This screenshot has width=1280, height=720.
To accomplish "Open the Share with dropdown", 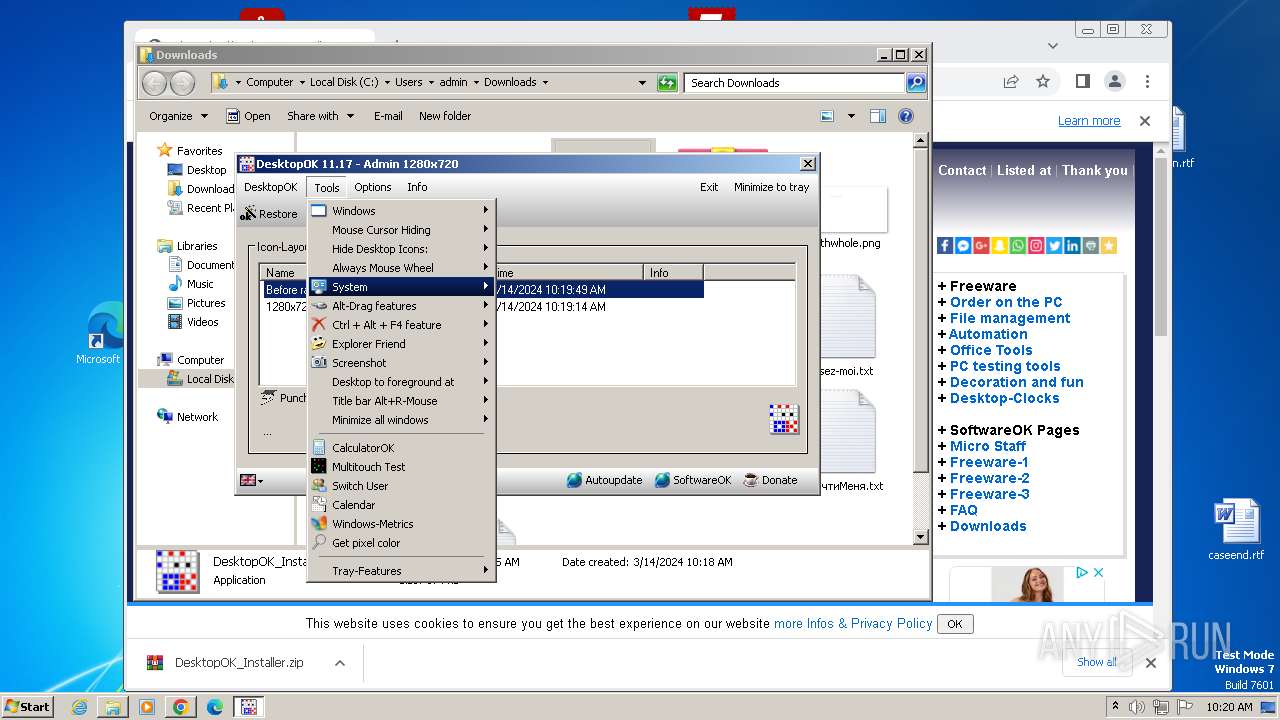I will [x=320, y=116].
